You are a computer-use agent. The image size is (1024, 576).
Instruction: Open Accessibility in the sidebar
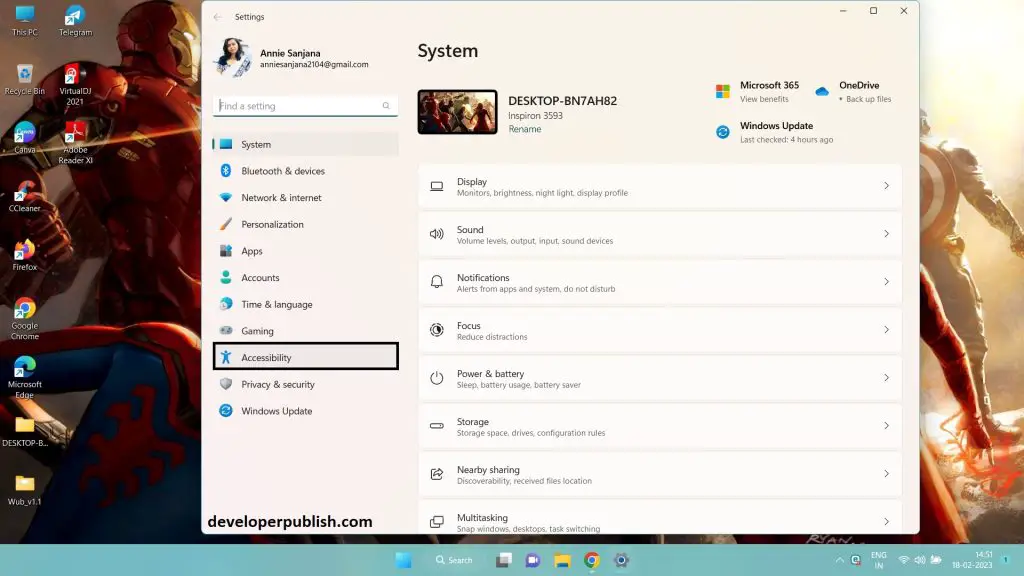306,357
